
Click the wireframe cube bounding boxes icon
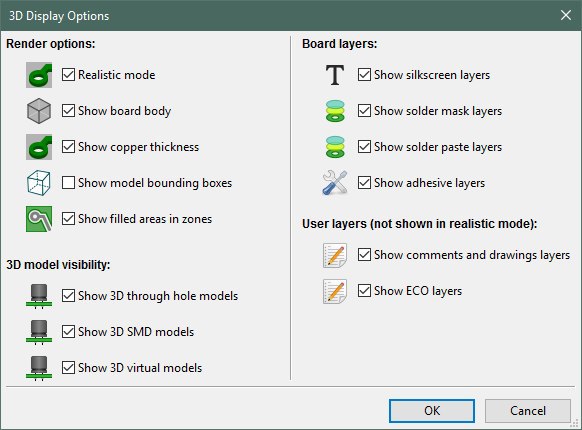(39, 183)
